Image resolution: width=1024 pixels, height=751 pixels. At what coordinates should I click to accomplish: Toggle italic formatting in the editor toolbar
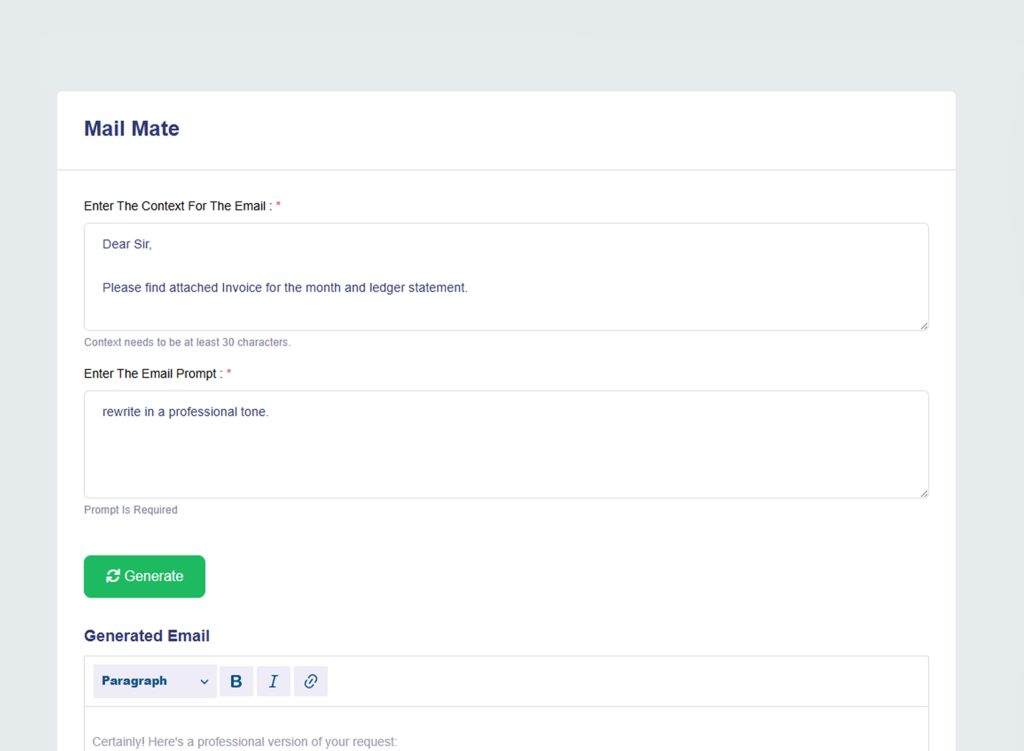point(273,681)
